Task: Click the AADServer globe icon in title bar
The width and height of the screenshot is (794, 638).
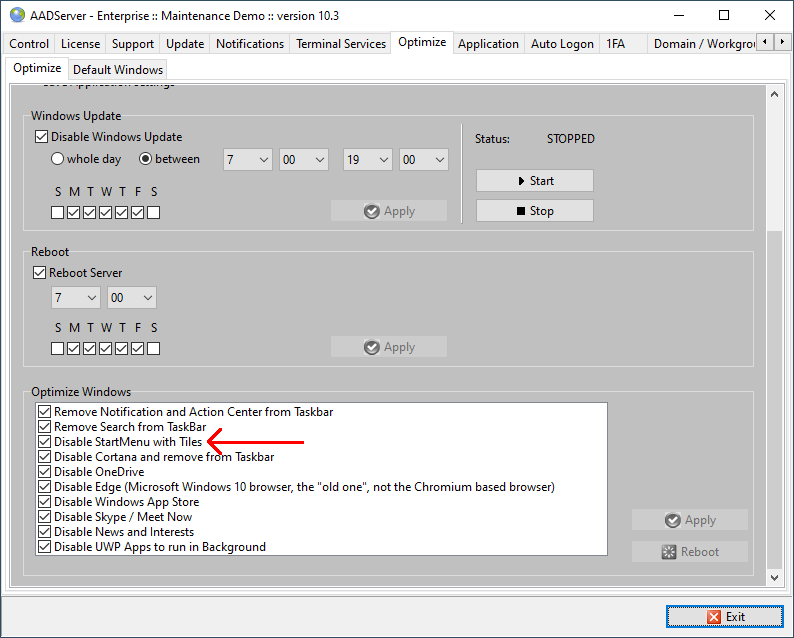Action: tap(17, 15)
